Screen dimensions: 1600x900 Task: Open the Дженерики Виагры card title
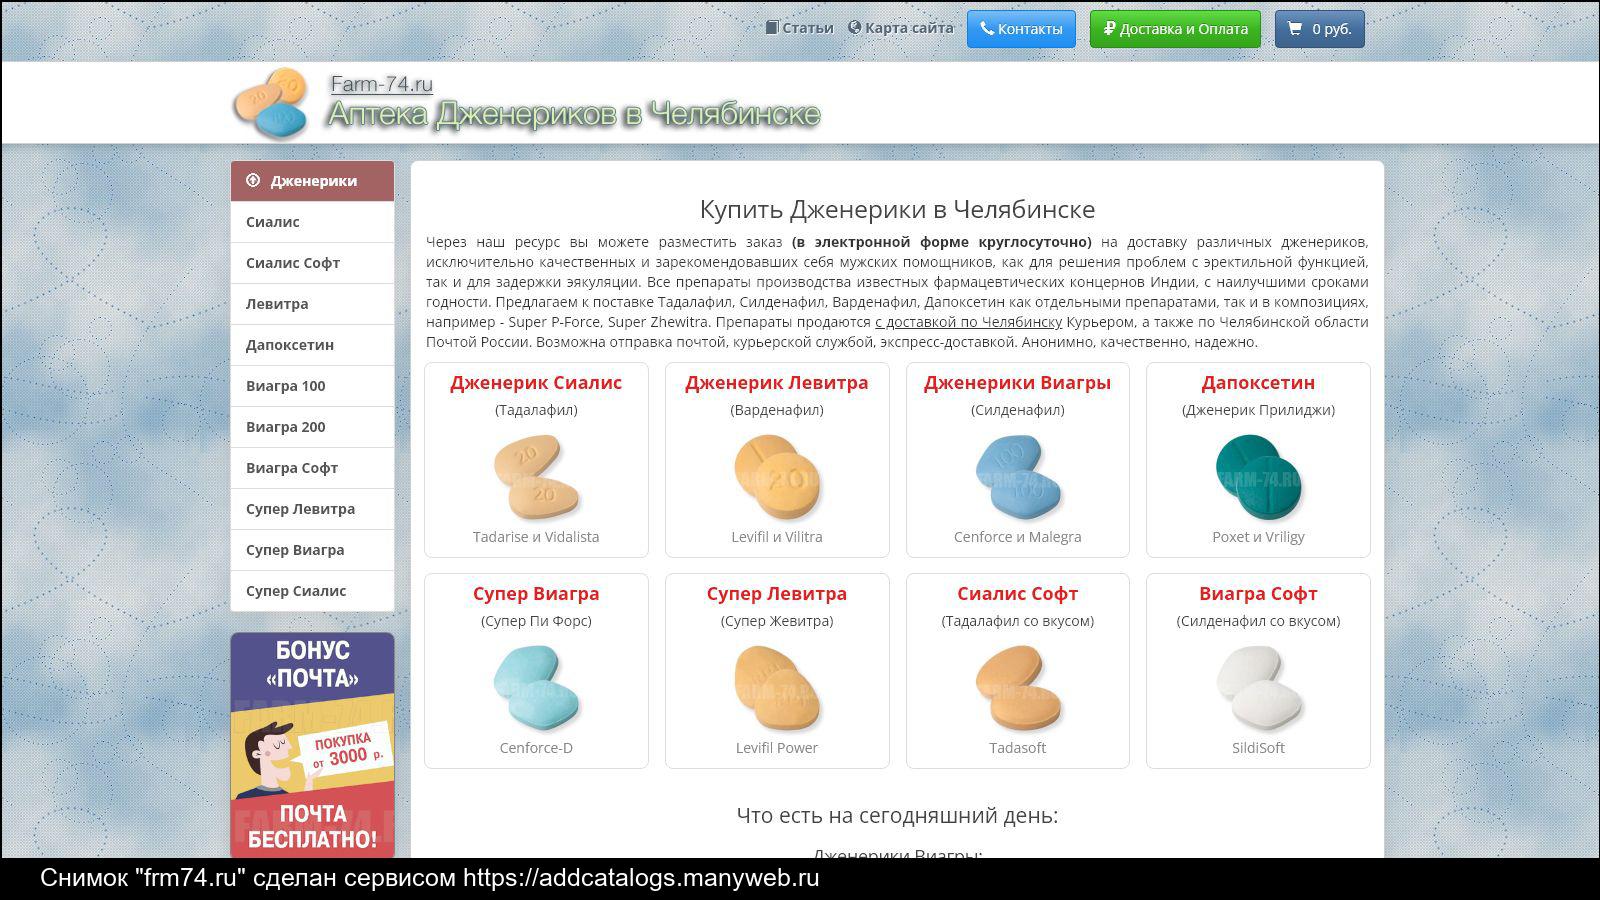tap(1017, 383)
